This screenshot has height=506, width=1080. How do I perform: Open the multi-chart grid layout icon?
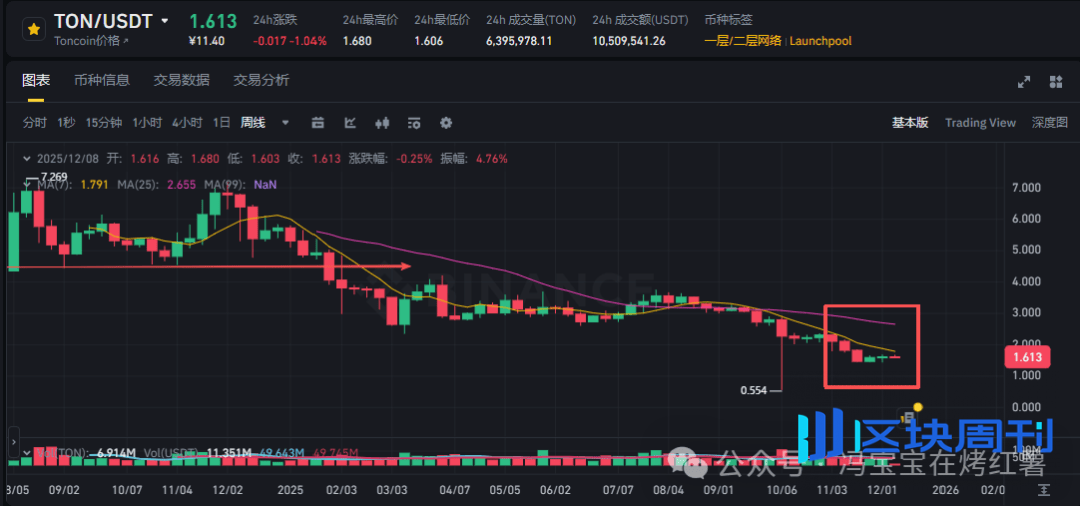(1056, 82)
